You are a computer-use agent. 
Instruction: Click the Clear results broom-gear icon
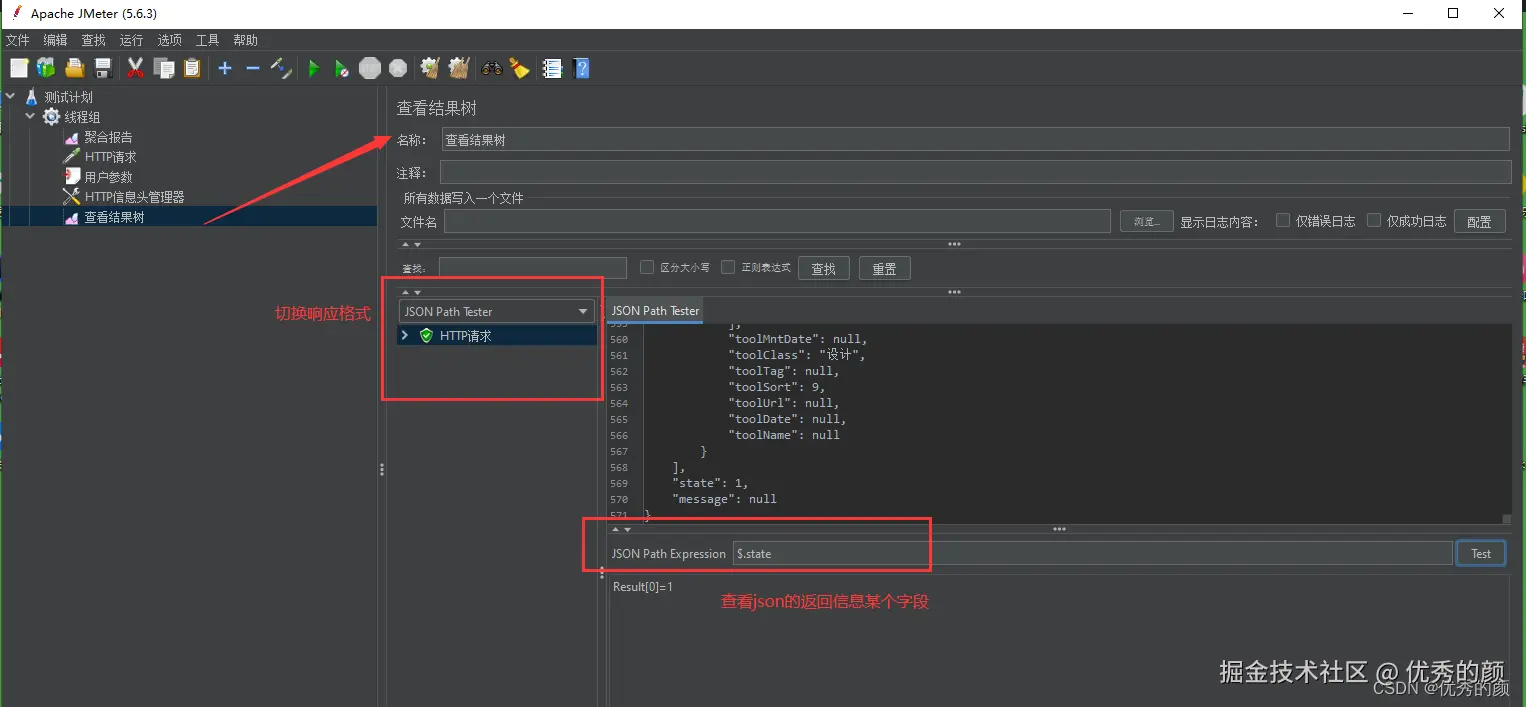coord(430,68)
